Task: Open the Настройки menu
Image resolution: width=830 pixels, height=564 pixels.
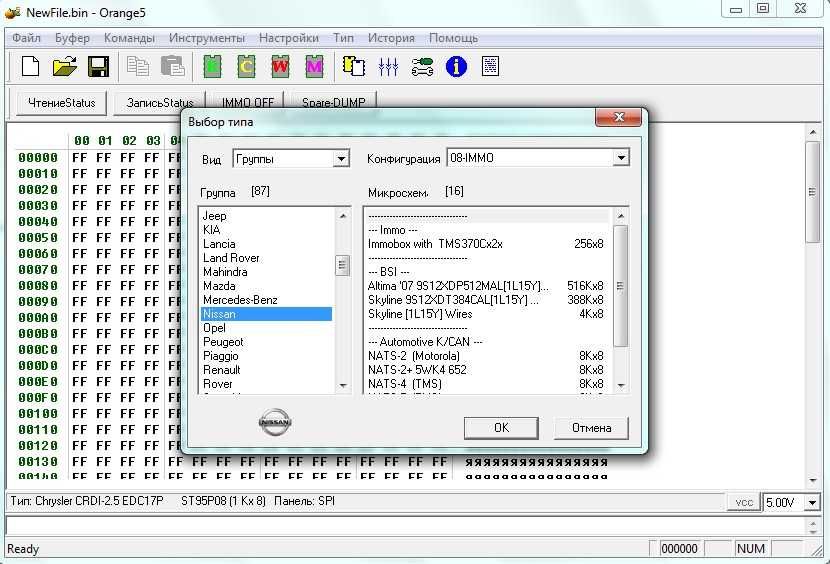Action: tap(288, 38)
